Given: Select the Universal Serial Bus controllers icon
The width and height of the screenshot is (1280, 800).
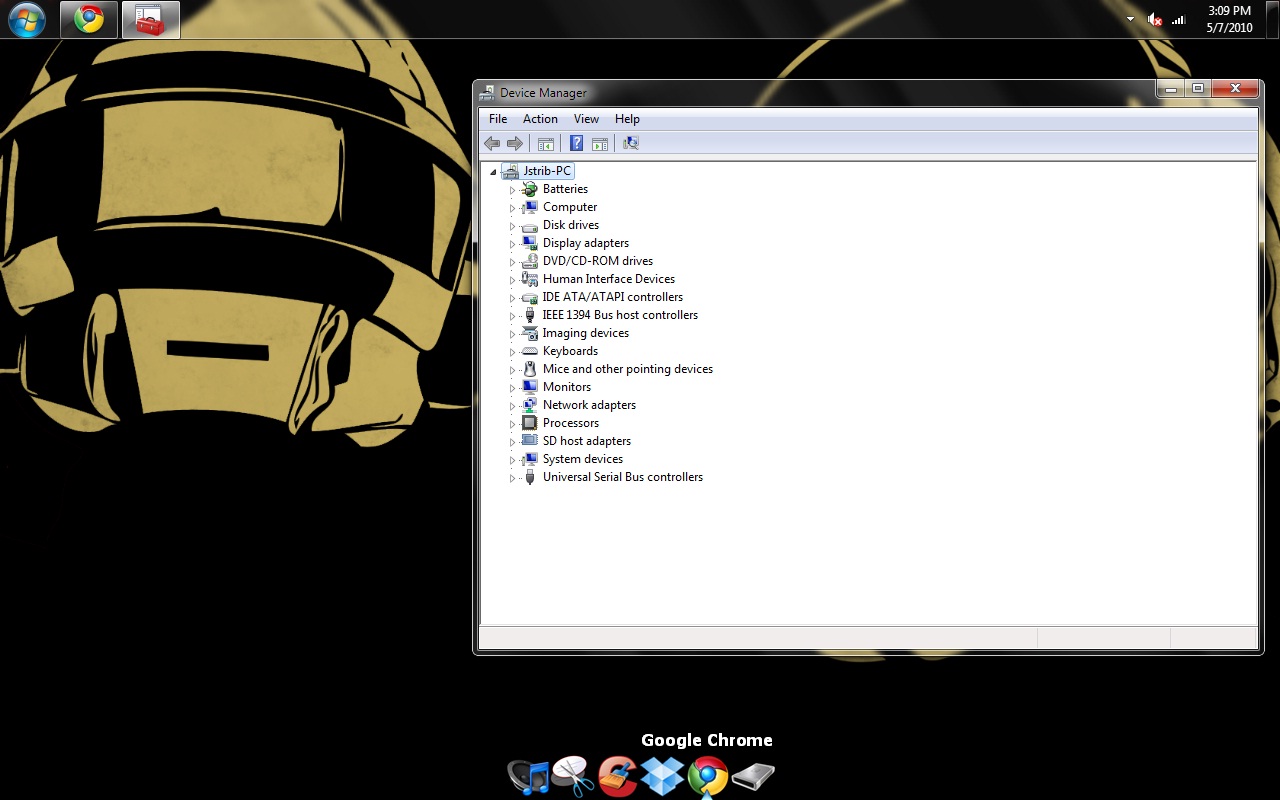Looking at the screenshot, I should tap(529, 477).
